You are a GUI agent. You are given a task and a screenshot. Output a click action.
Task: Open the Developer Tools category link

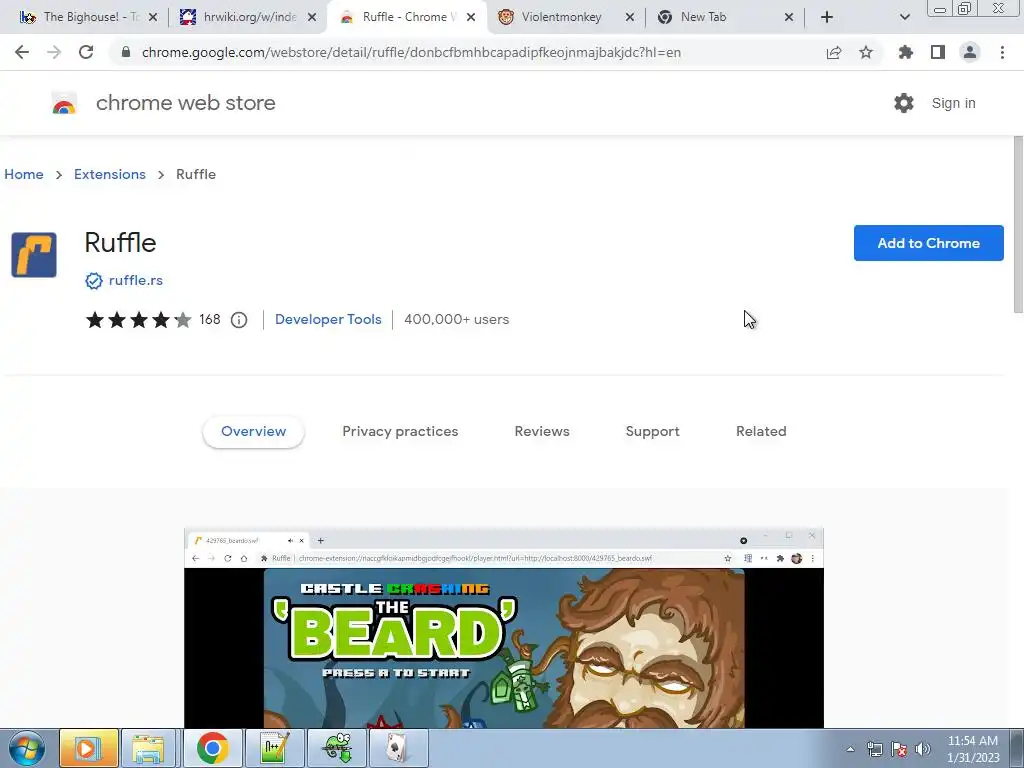(x=328, y=319)
